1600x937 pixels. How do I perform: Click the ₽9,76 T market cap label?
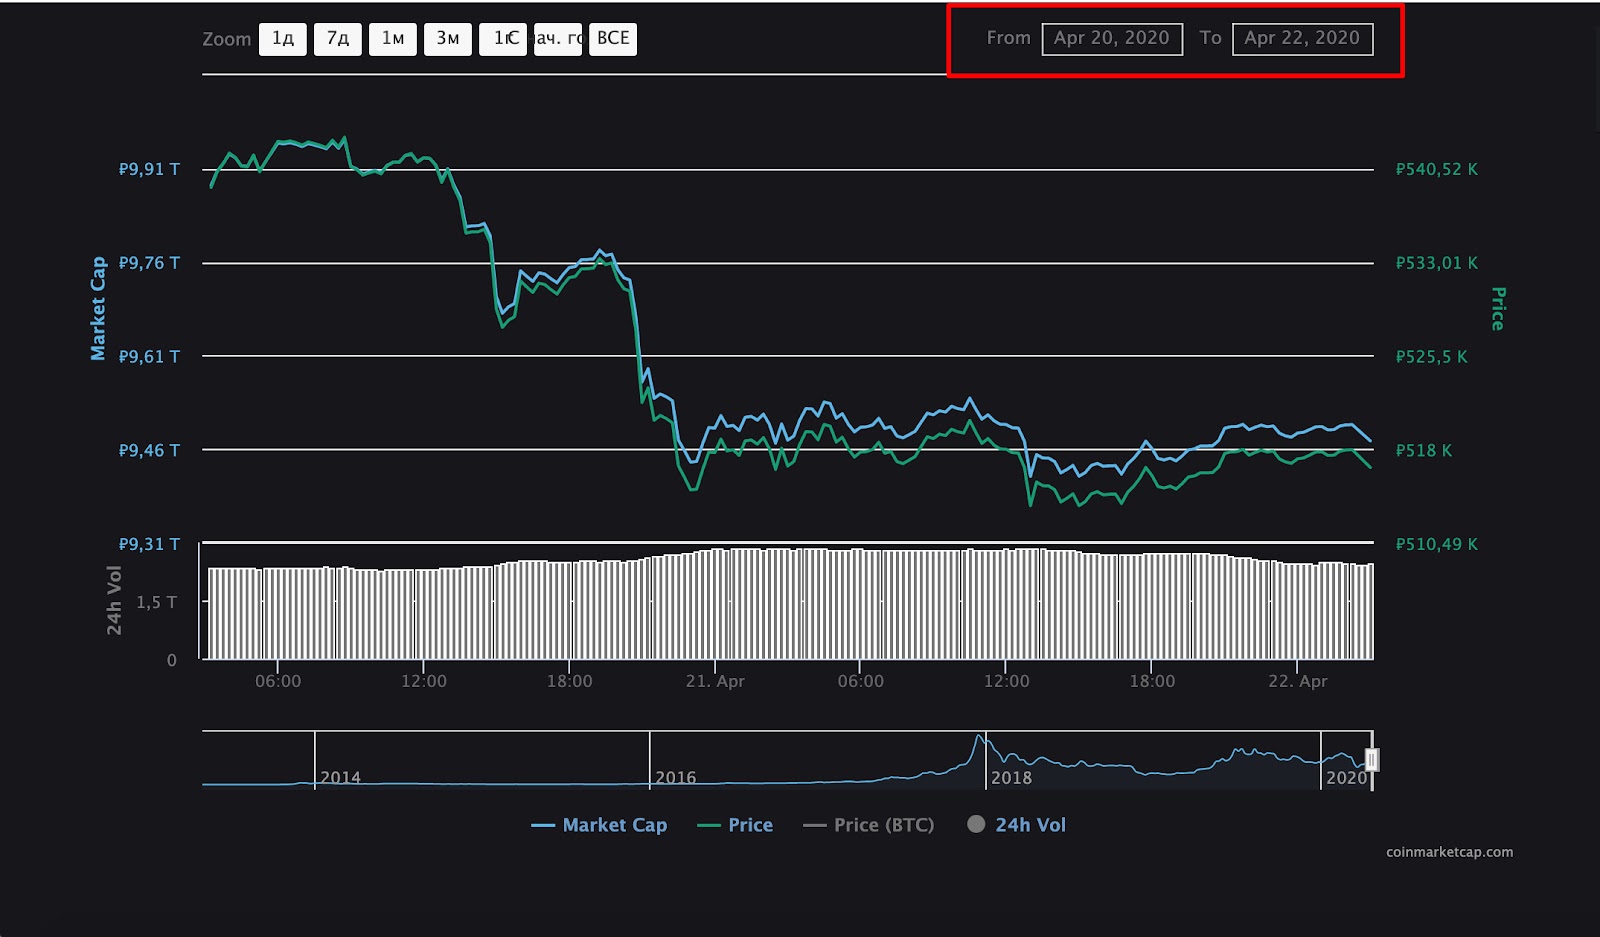(150, 263)
